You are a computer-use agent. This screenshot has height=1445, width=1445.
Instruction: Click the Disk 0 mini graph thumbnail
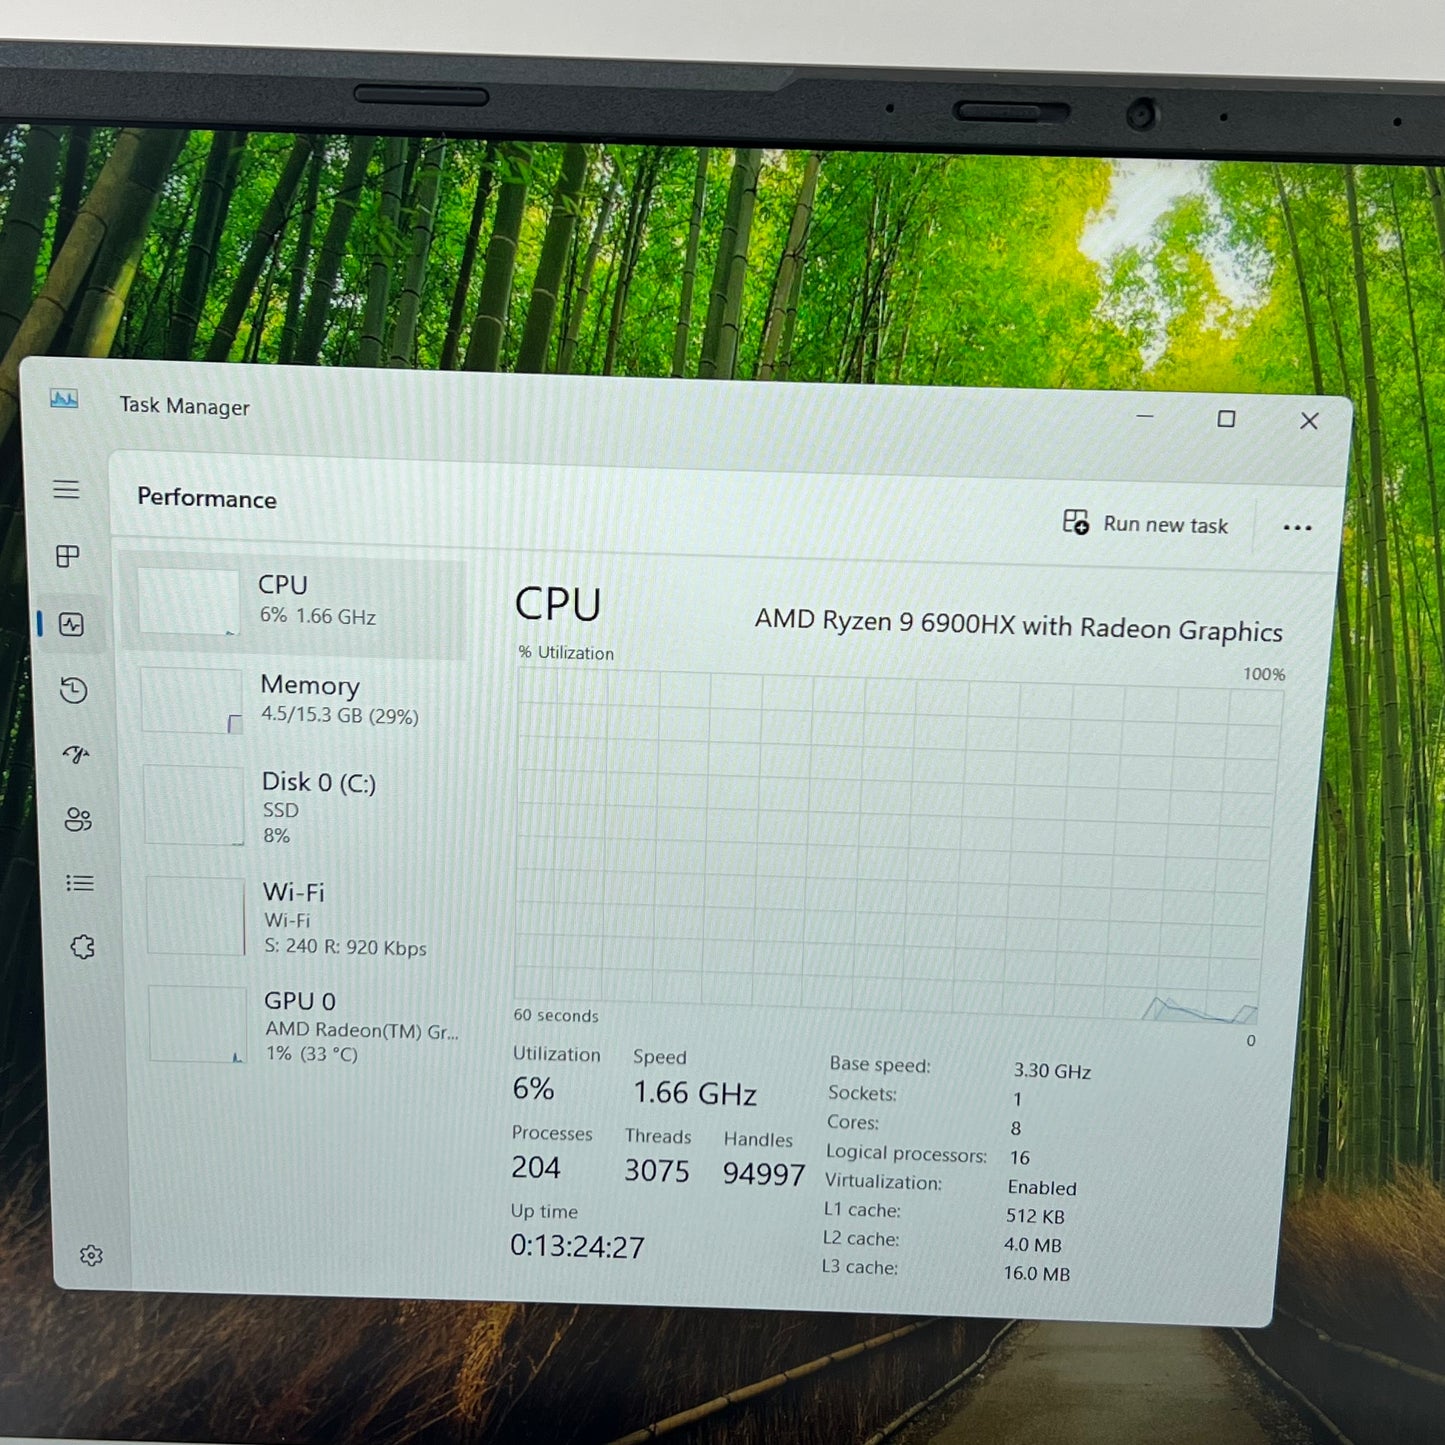(194, 805)
